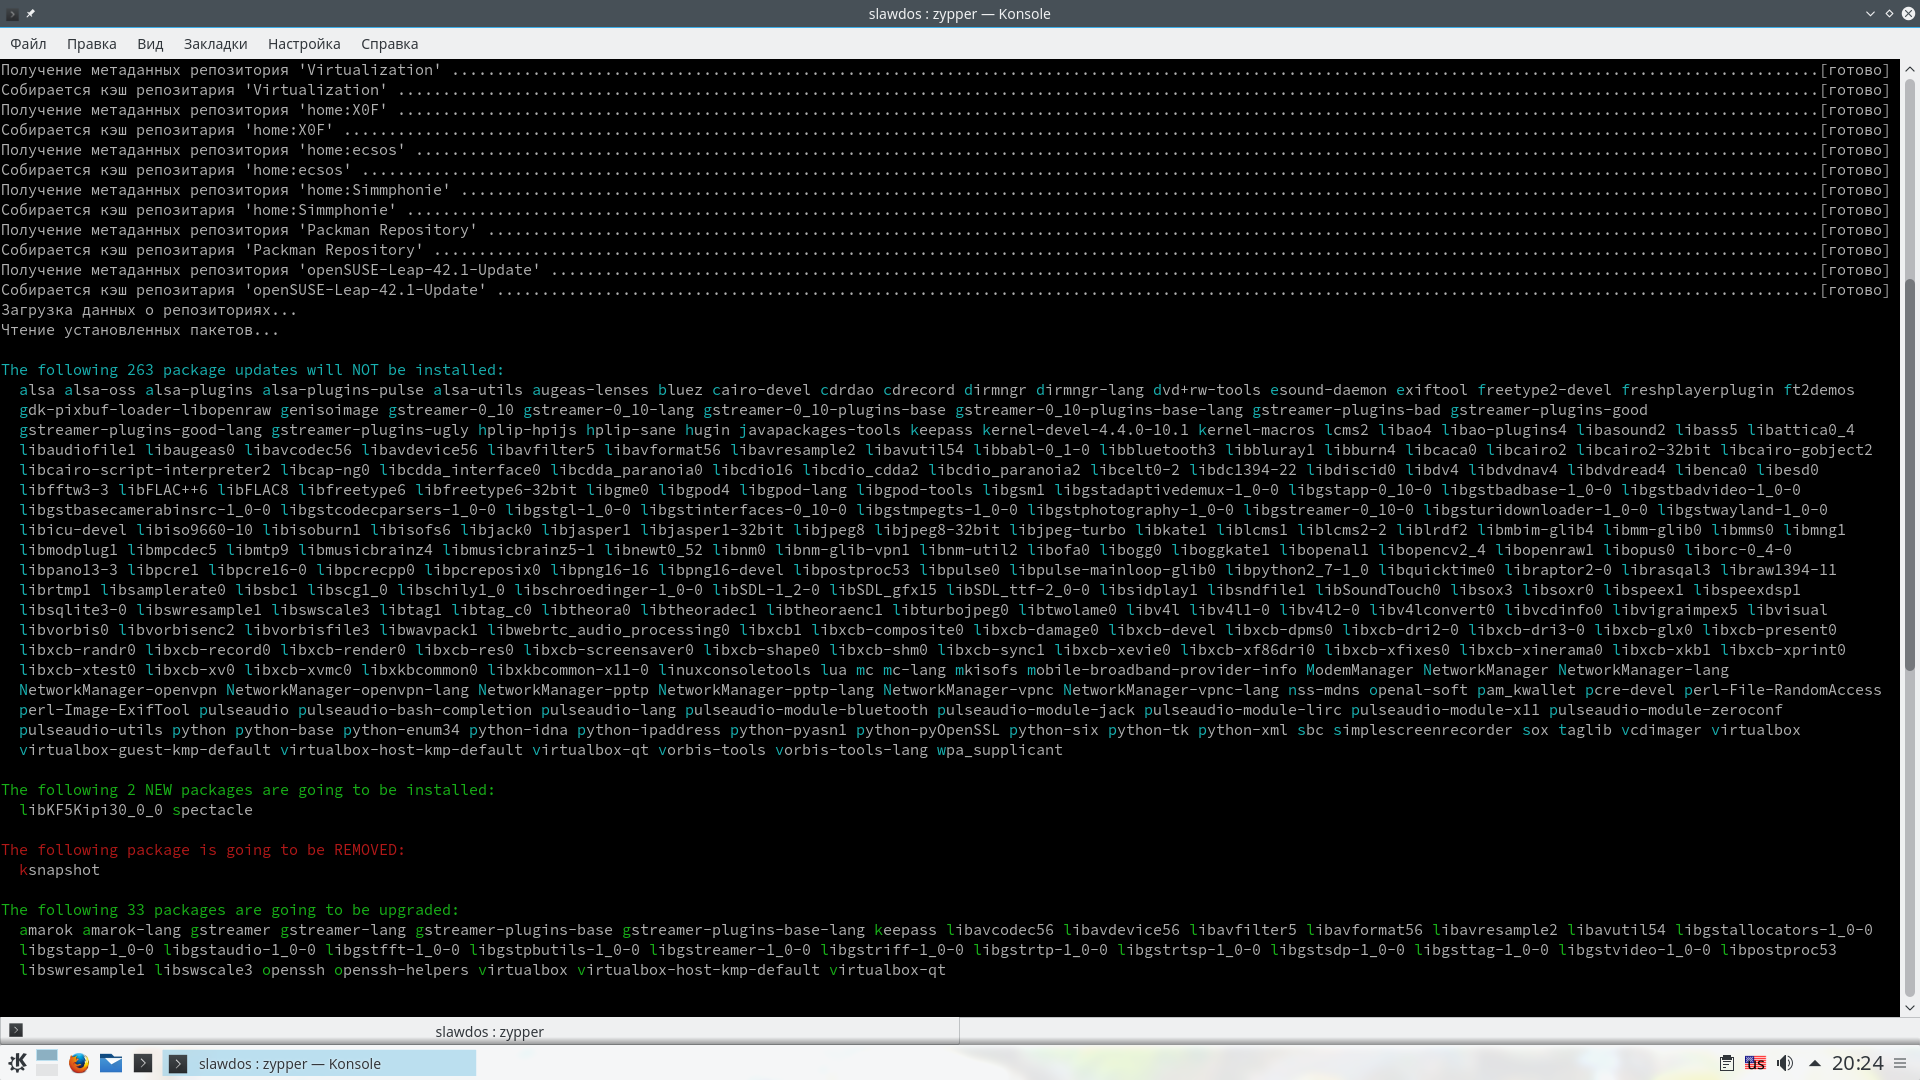Viewport: 1920px width, 1080px height.
Task: Open the Файл menu
Action: [28, 44]
